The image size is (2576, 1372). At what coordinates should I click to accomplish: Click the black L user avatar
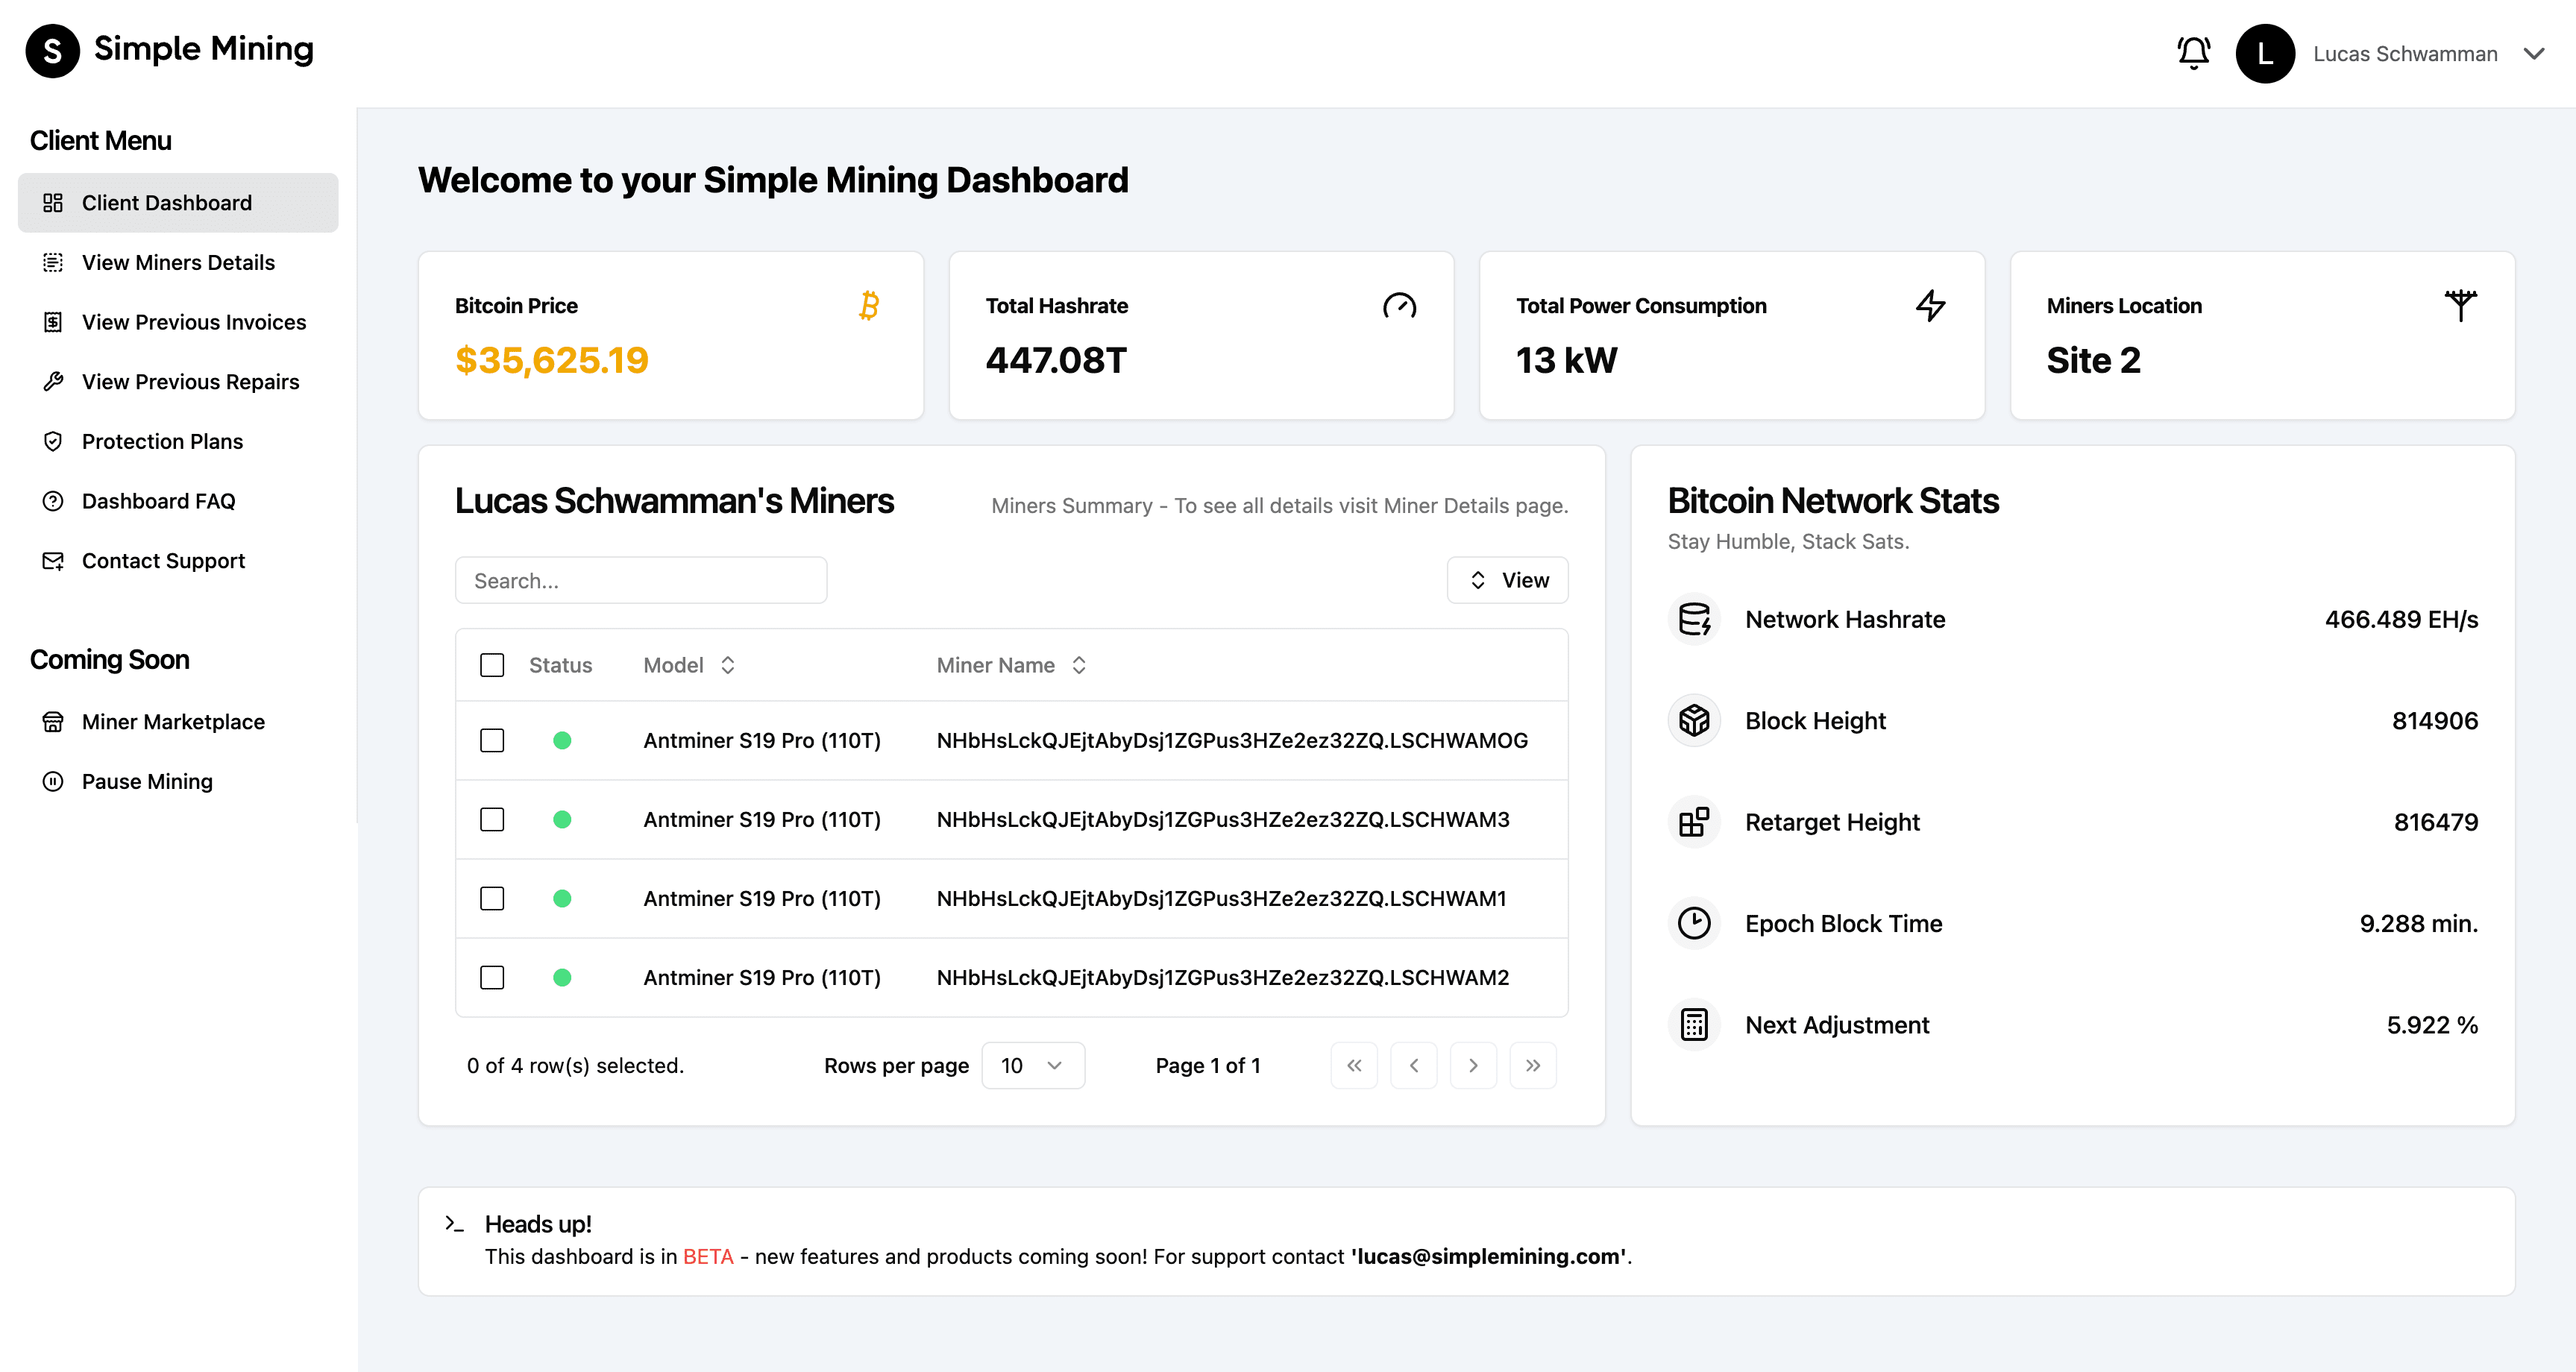pos(2265,54)
